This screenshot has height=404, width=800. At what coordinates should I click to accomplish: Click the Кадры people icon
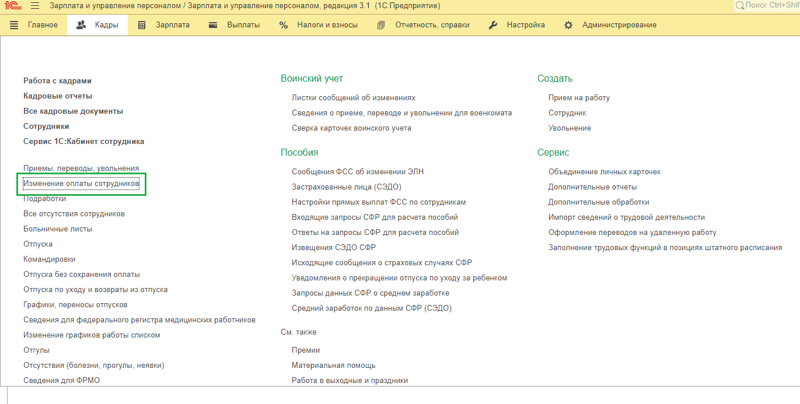click(81, 25)
